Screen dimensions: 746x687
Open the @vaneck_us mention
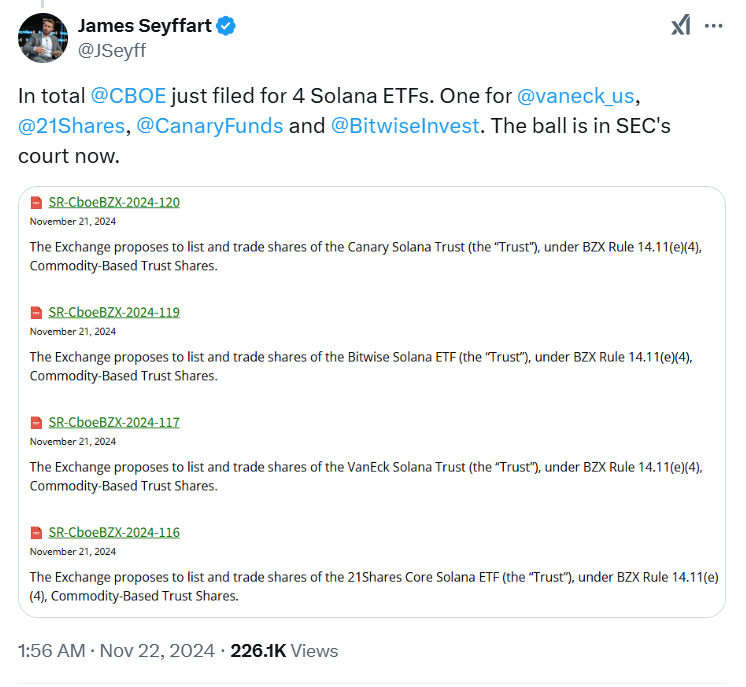click(576, 97)
